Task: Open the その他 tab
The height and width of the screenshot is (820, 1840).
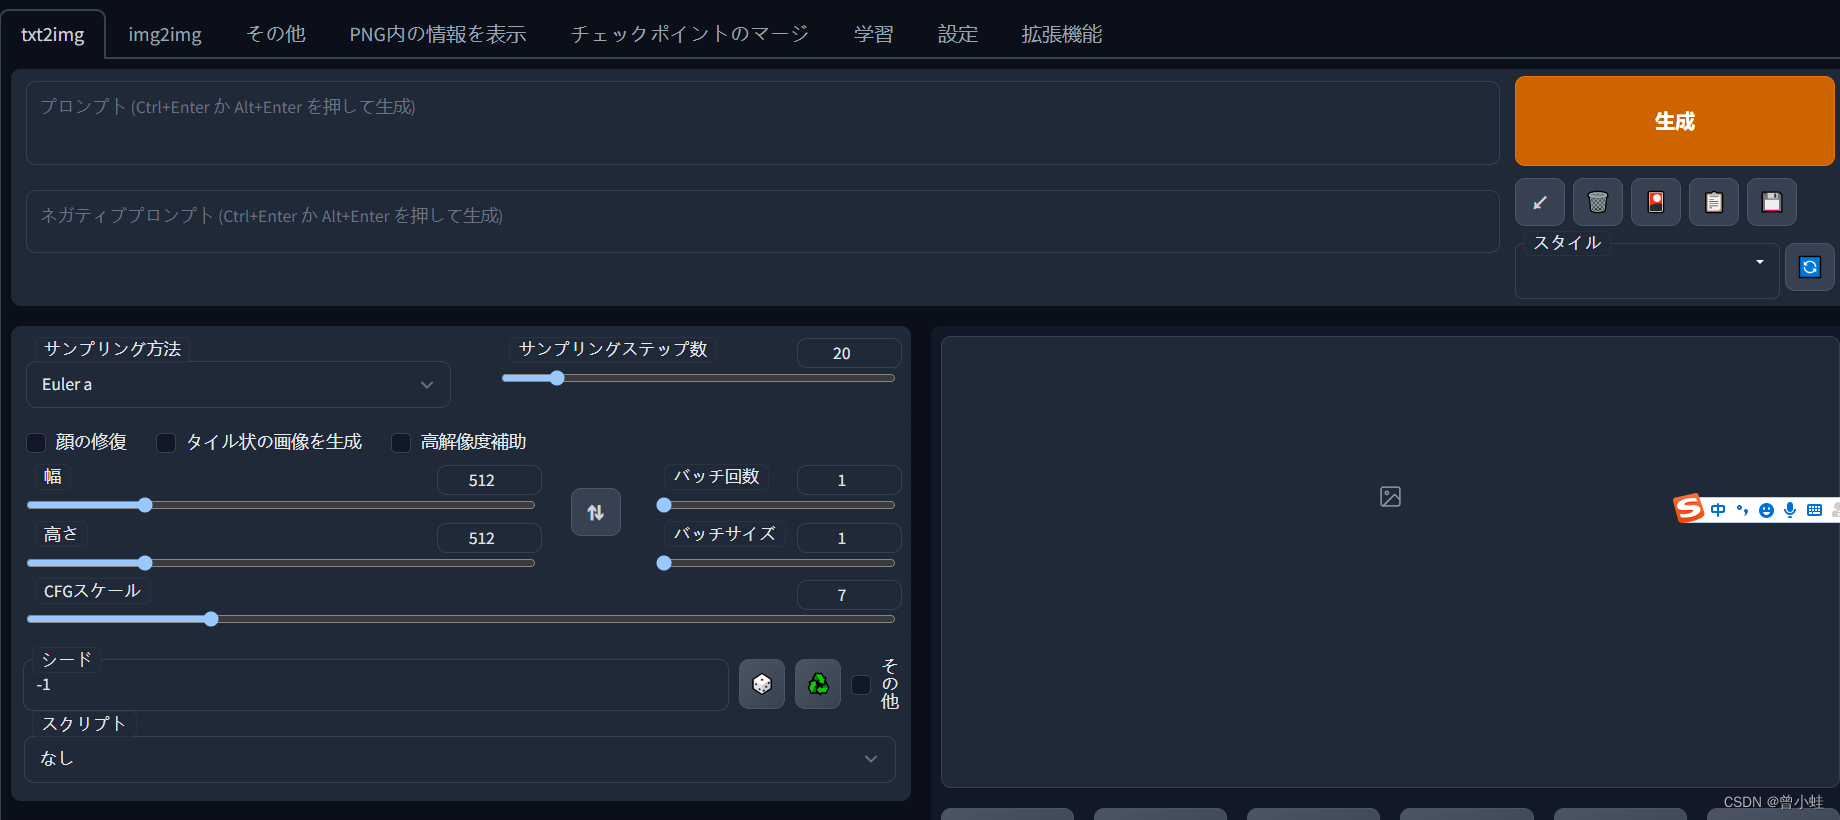Action: [x=276, y=34]
